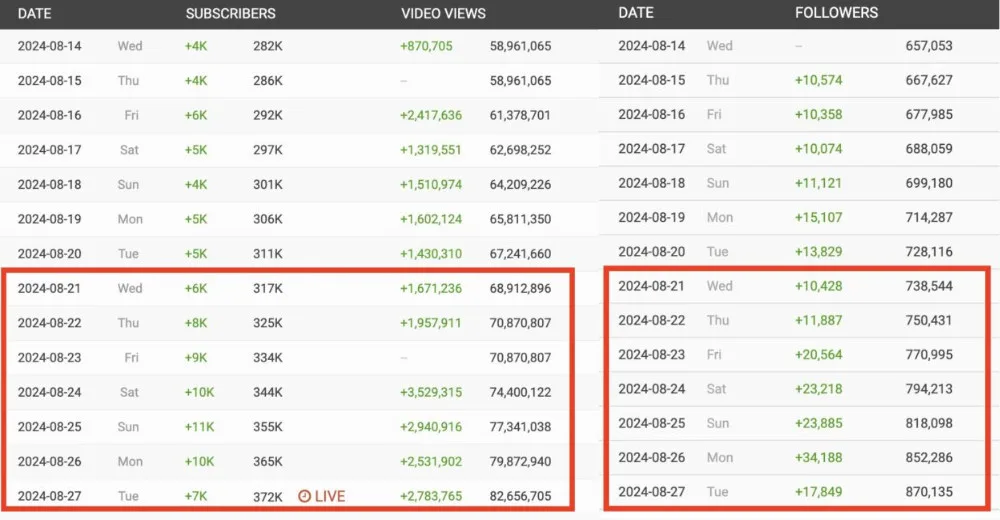Click the clock icon beside LIVE
1000x520 pixels.
click(x=304, y=496)
